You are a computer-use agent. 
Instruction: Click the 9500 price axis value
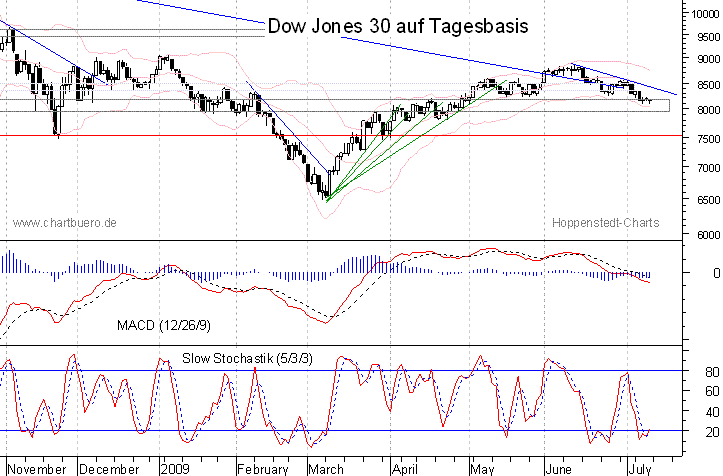(x=709, y=37)
